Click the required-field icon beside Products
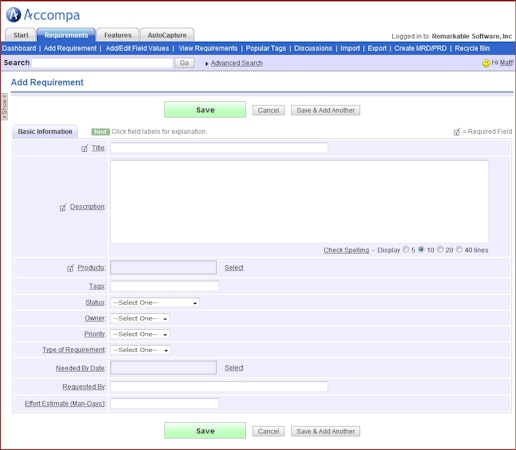Viewport: 516px width, 450px height. (x=70, y=268)
